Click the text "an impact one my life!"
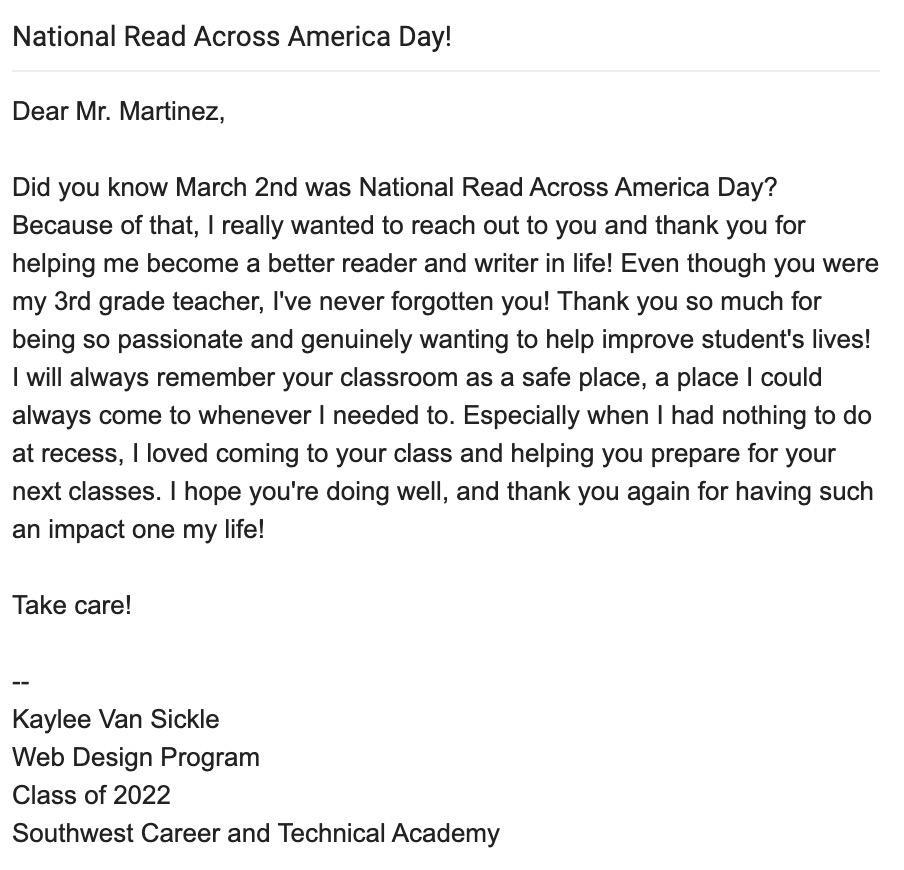This screenshot has width=904, height=870. click(138, 529)
